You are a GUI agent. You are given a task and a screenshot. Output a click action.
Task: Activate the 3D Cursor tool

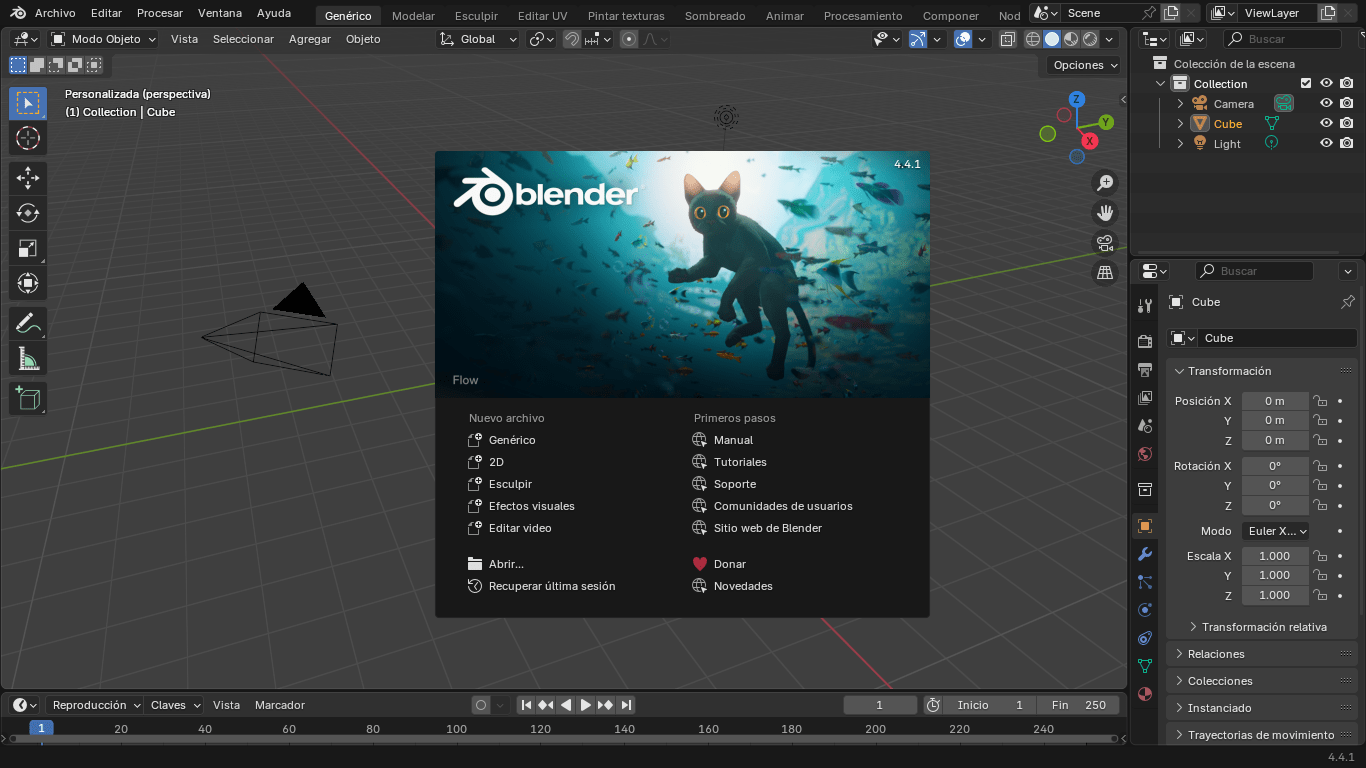(28, 137)
